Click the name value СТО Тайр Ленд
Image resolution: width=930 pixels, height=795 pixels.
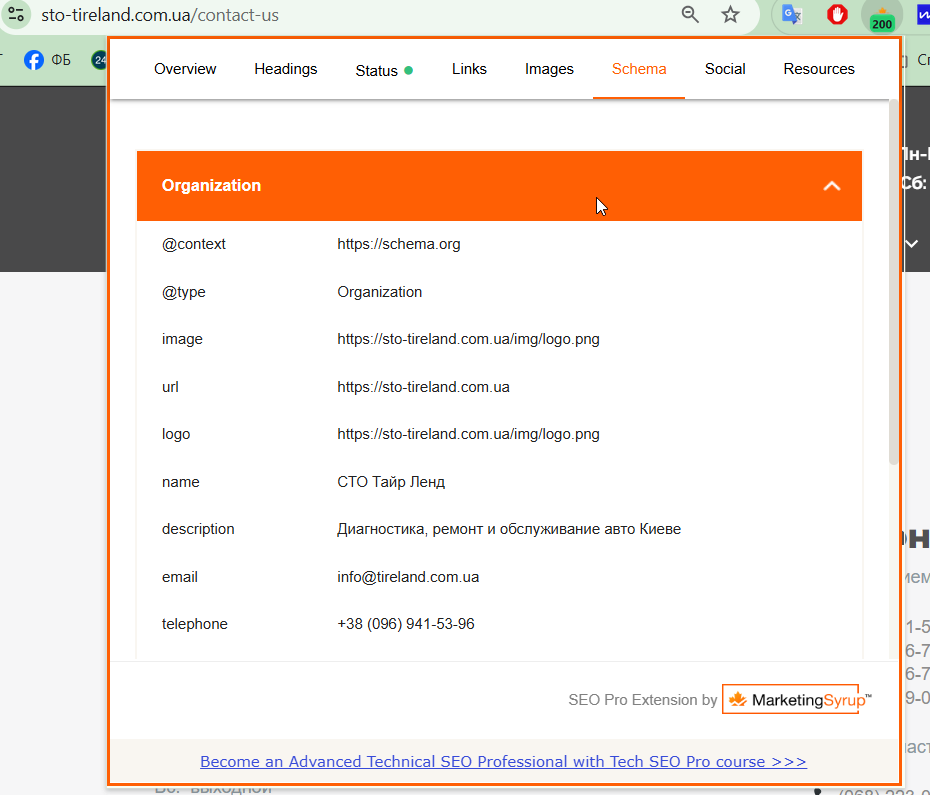click(x=391, y=482)
